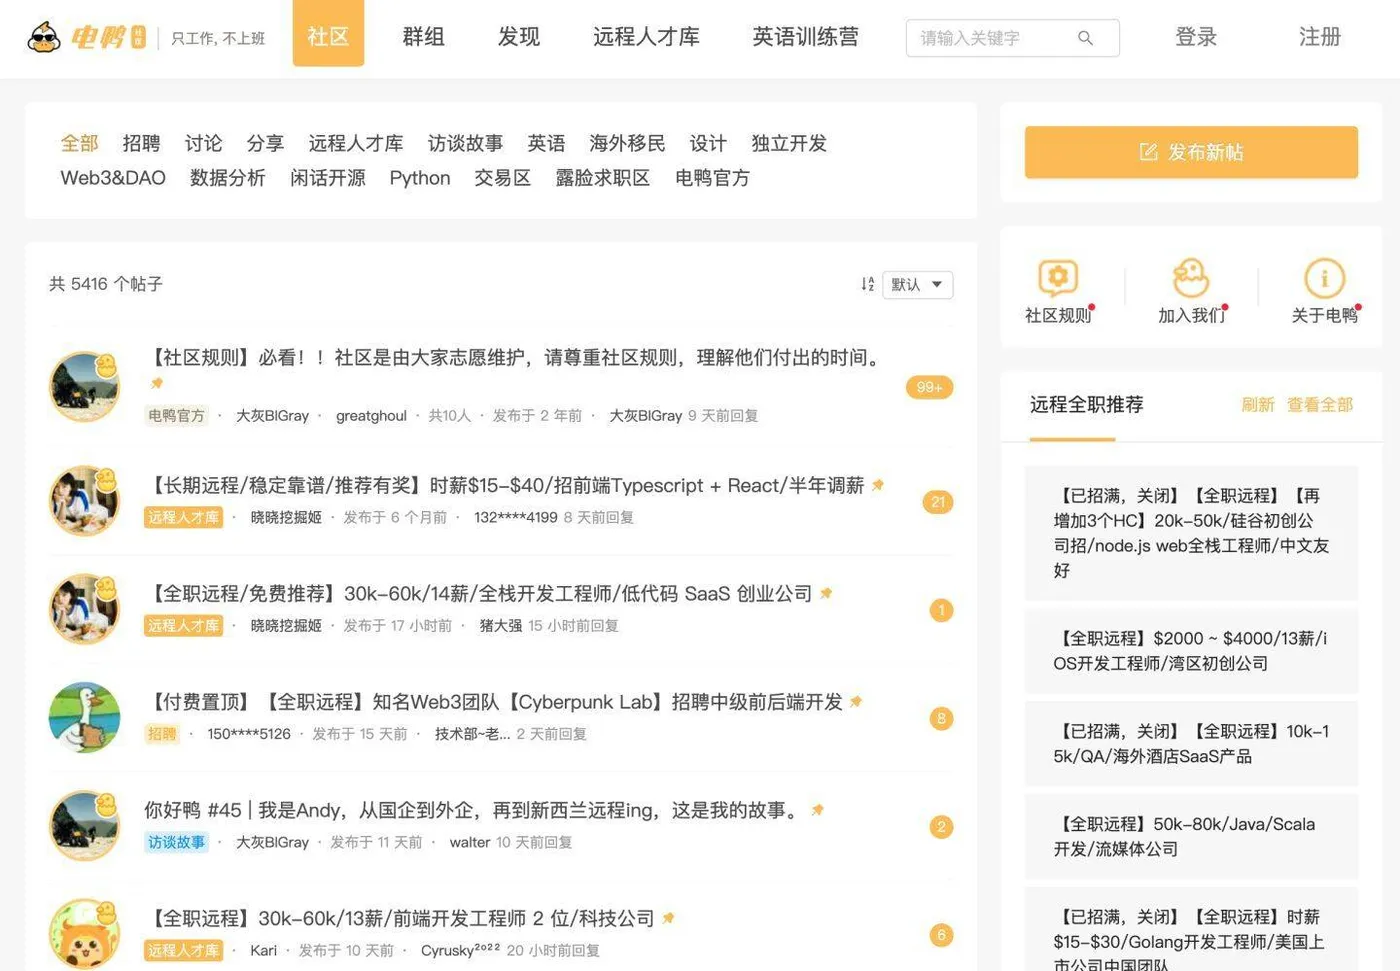Open the 加入我们 duck icon
This screenshot has height=971, width=1400.
1191,277
